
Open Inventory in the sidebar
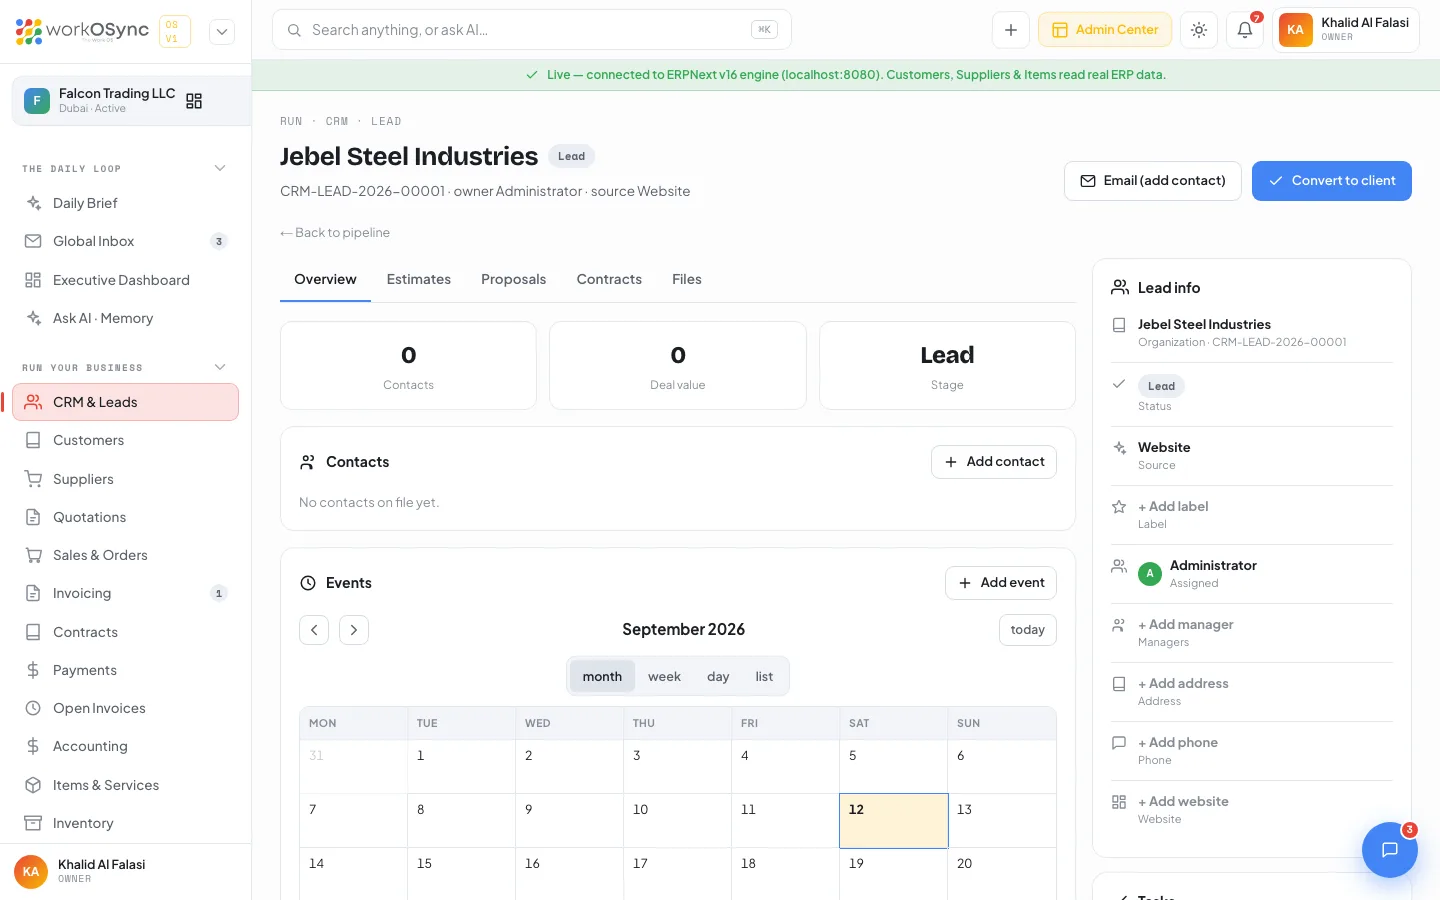(125, 823)
